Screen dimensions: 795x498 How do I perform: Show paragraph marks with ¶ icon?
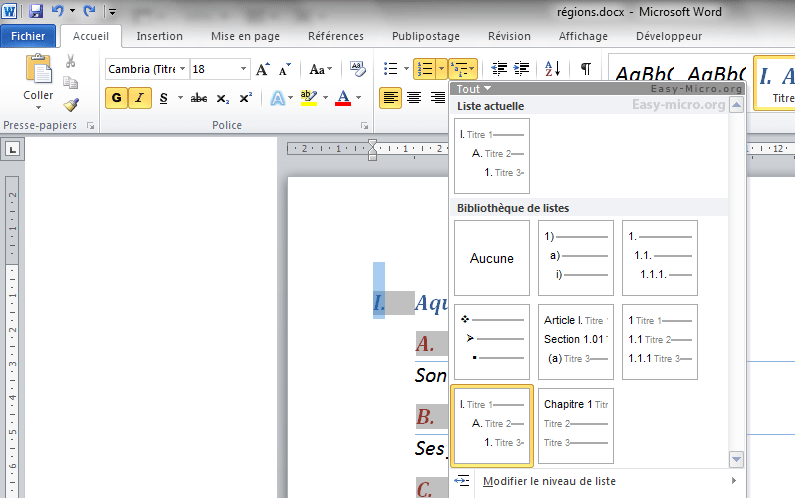pyautogui.click(x=586, y=68)
